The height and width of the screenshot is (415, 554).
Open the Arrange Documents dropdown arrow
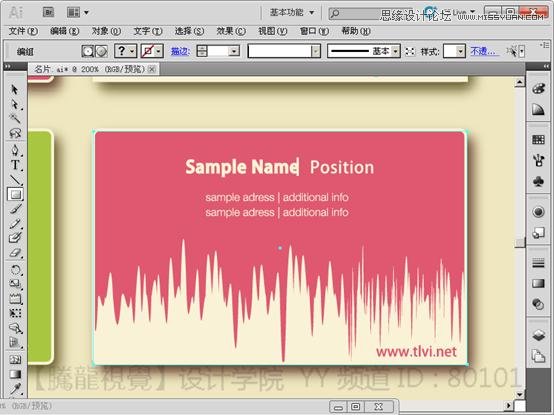pyautogui.click(x=86, y=13)
